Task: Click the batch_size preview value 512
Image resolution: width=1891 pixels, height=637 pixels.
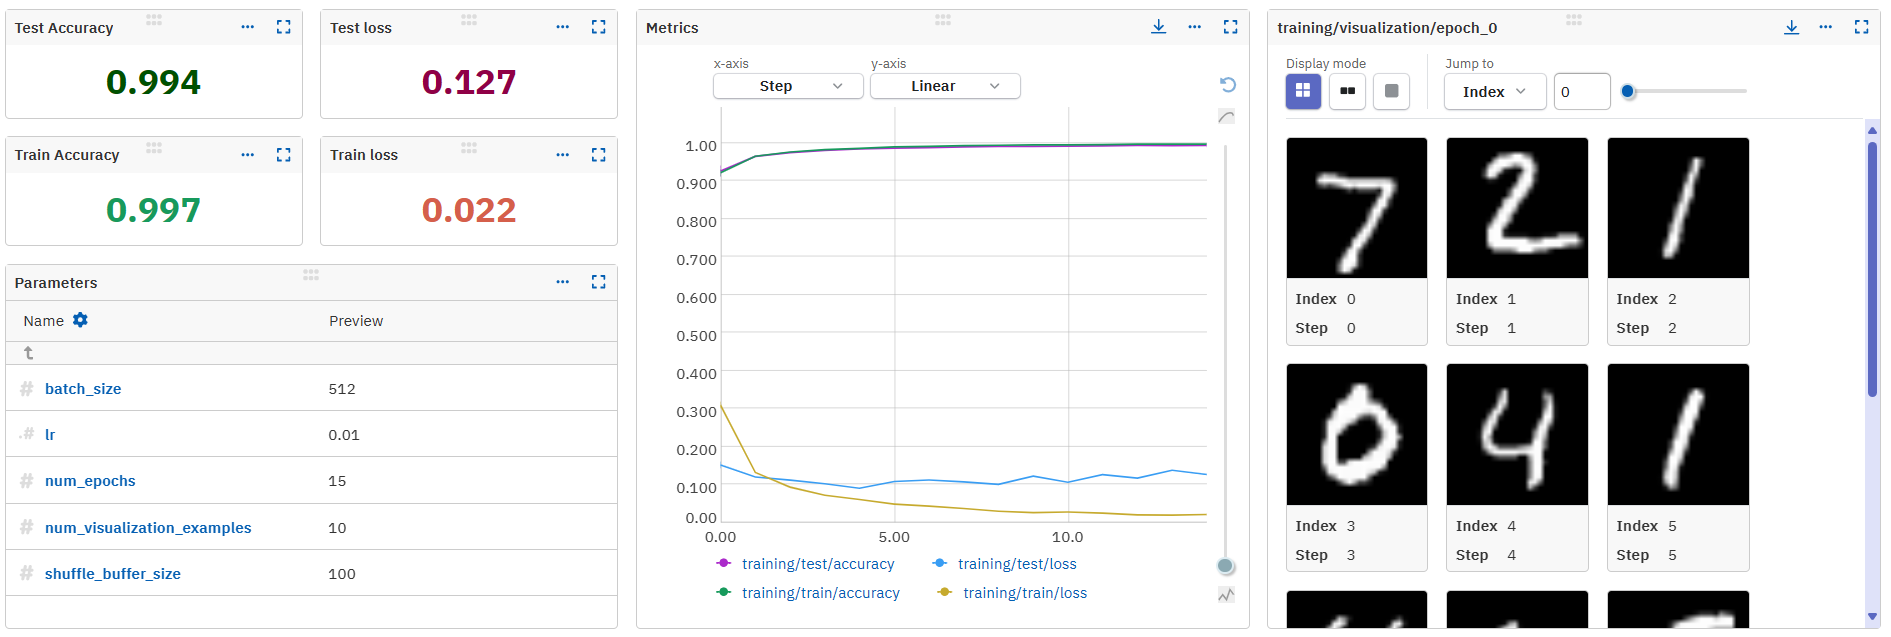Action: coord(342,389)
